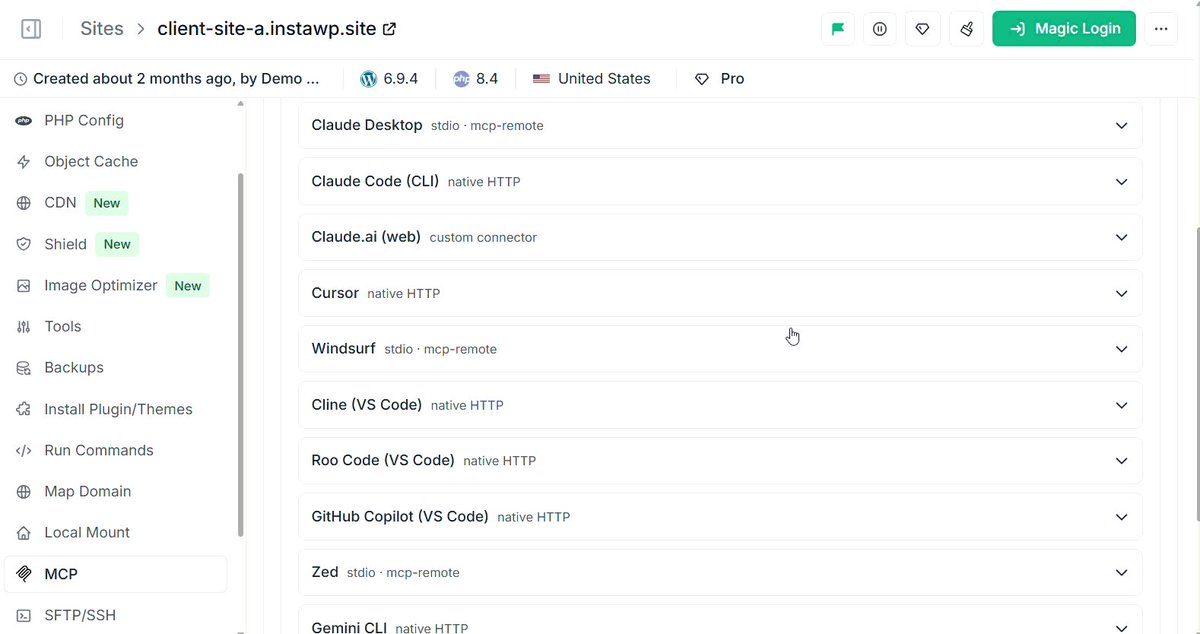This screenshot has height=634, width=1200.
Task: Click the broom clear-cache icon button
Action: (966, 29)
